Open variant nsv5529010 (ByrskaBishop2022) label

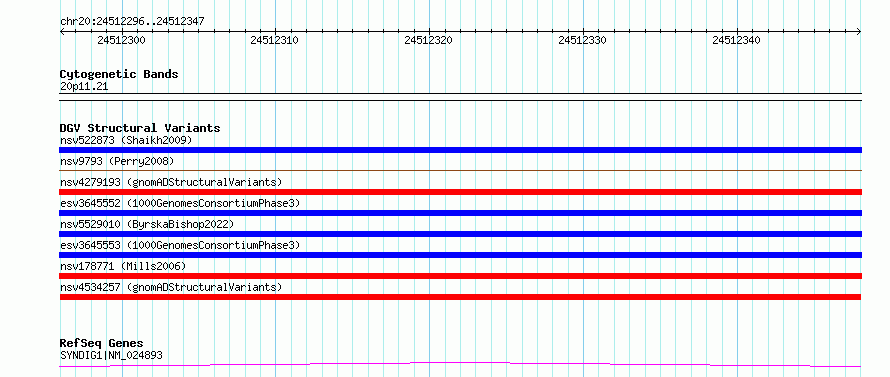(146, 224)
